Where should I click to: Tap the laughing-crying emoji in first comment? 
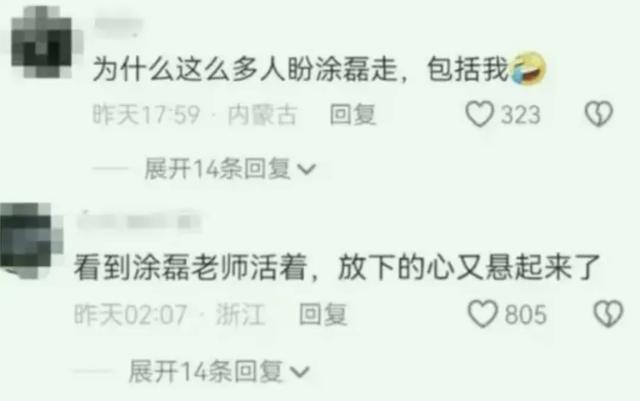point(528,69)
